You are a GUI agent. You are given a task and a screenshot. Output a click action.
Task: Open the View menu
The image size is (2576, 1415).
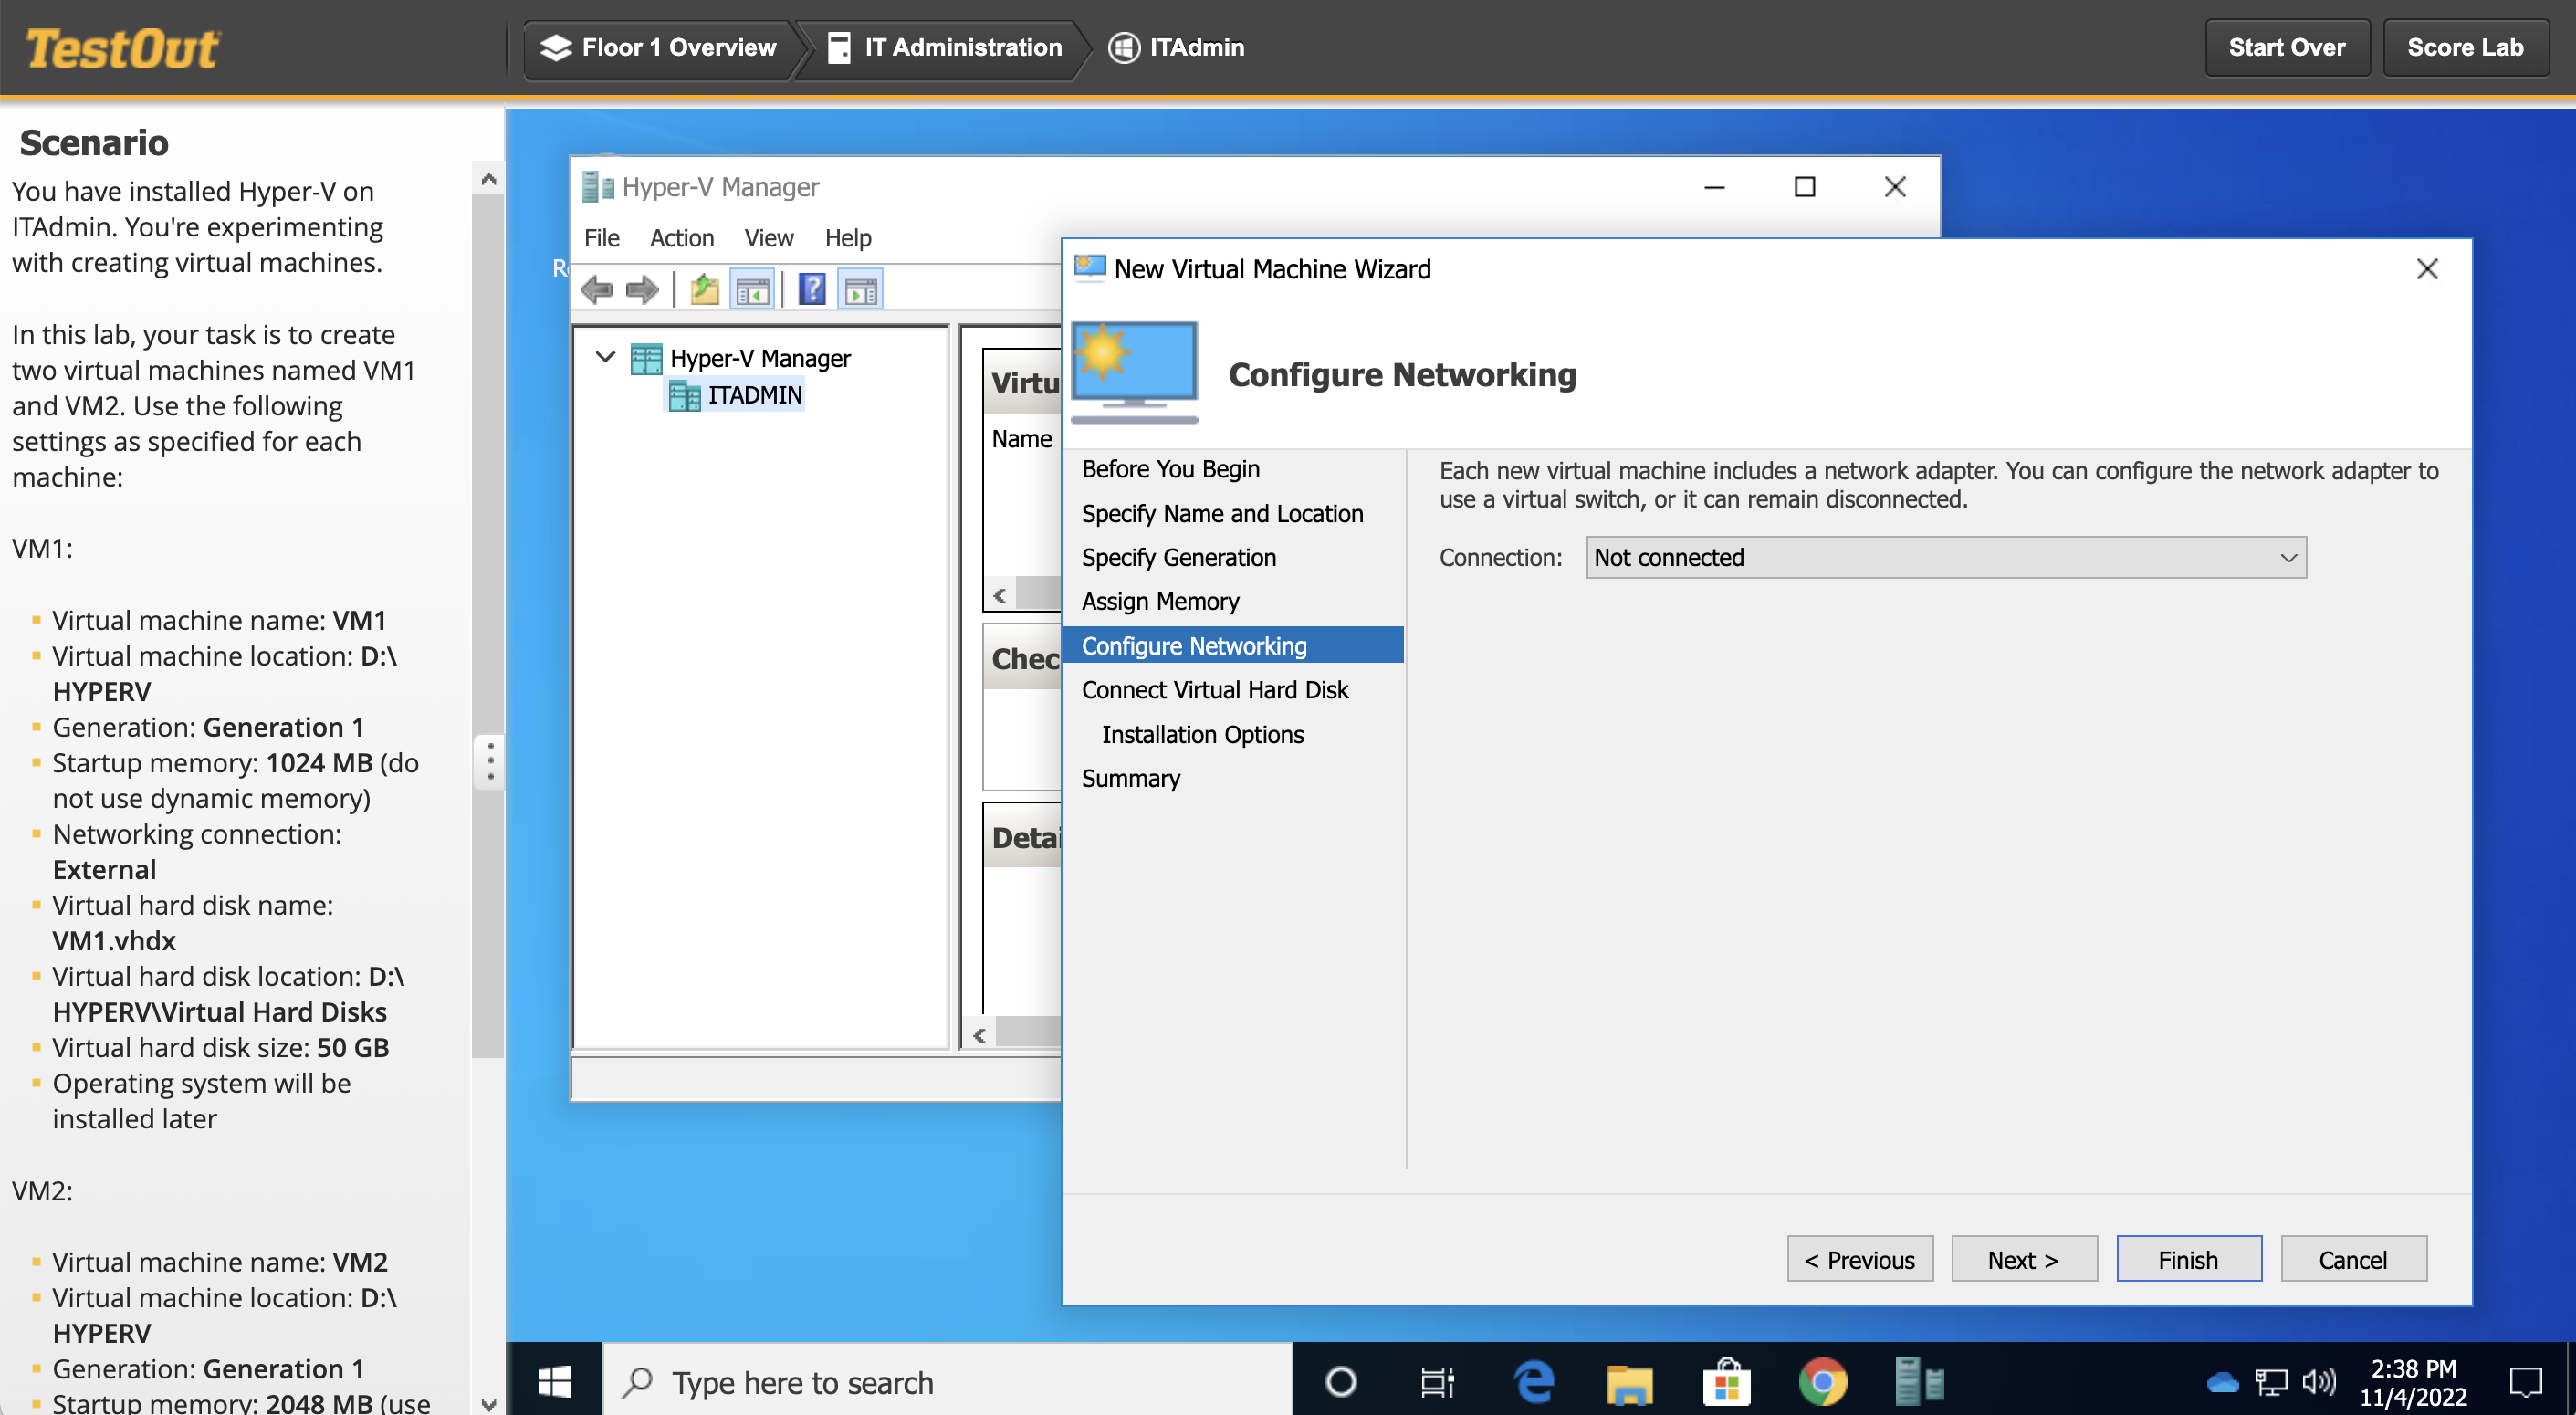tap(769, 238)
